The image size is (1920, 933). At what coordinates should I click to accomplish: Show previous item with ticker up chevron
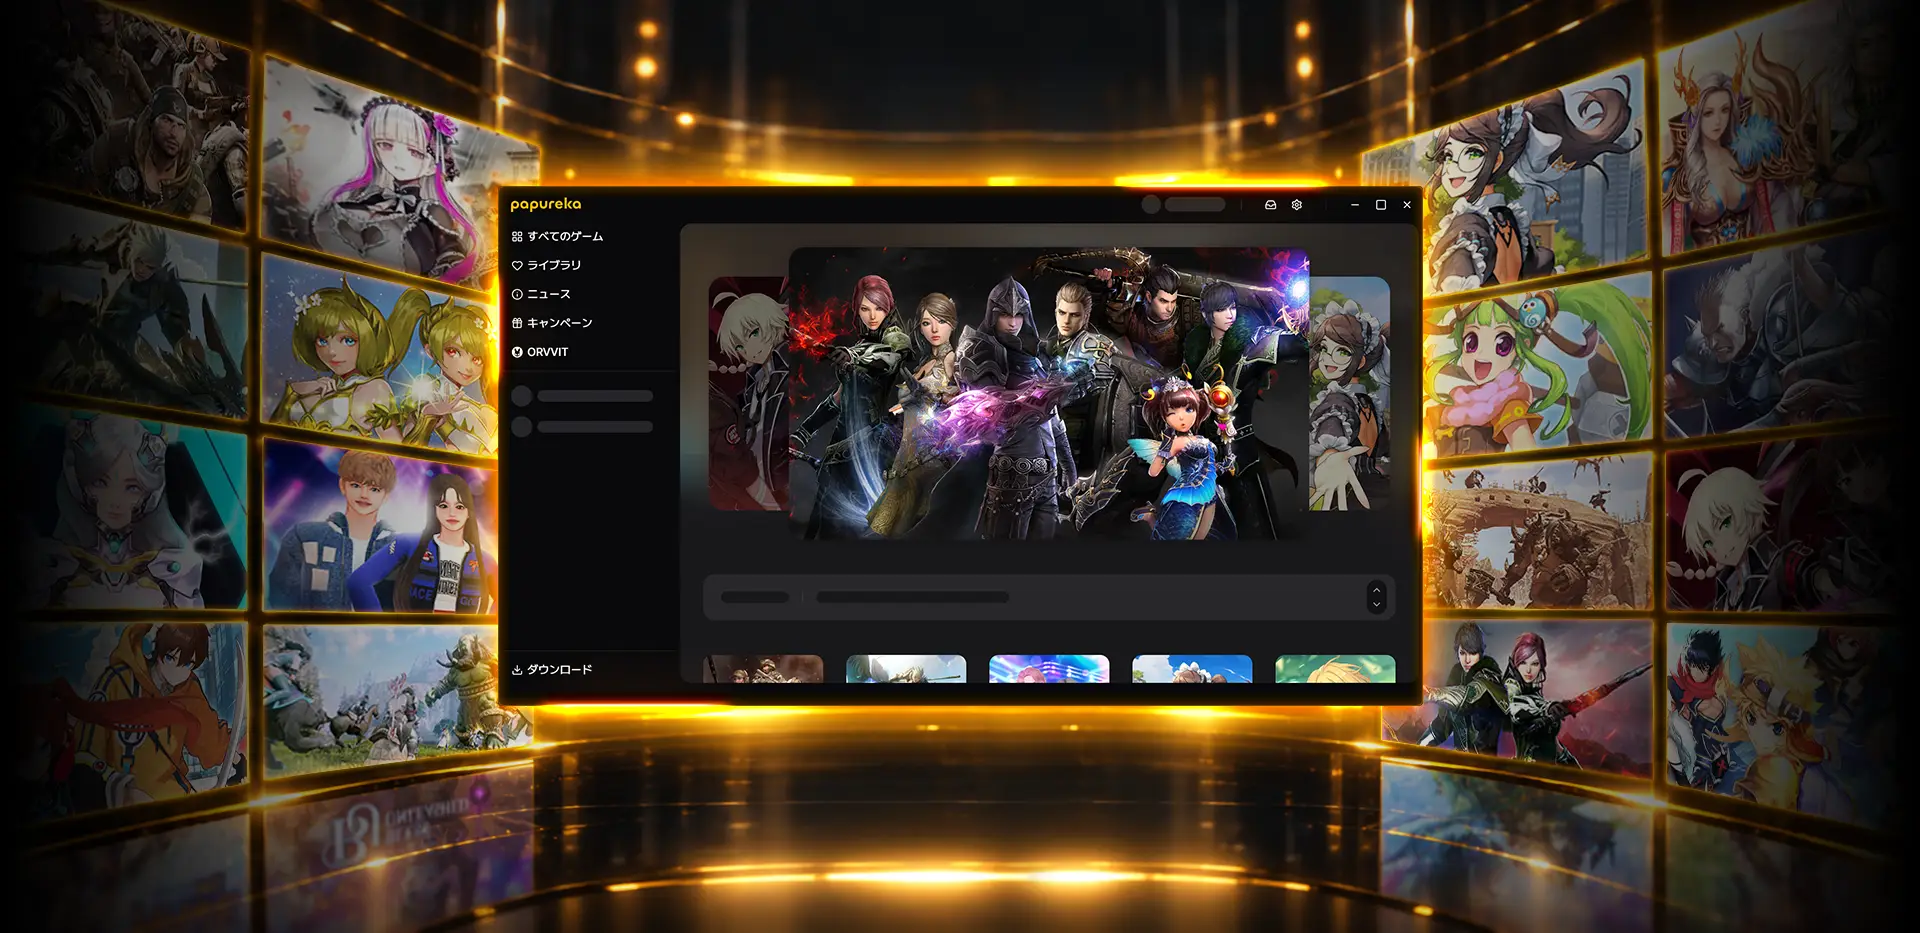tap(1377, 590)
